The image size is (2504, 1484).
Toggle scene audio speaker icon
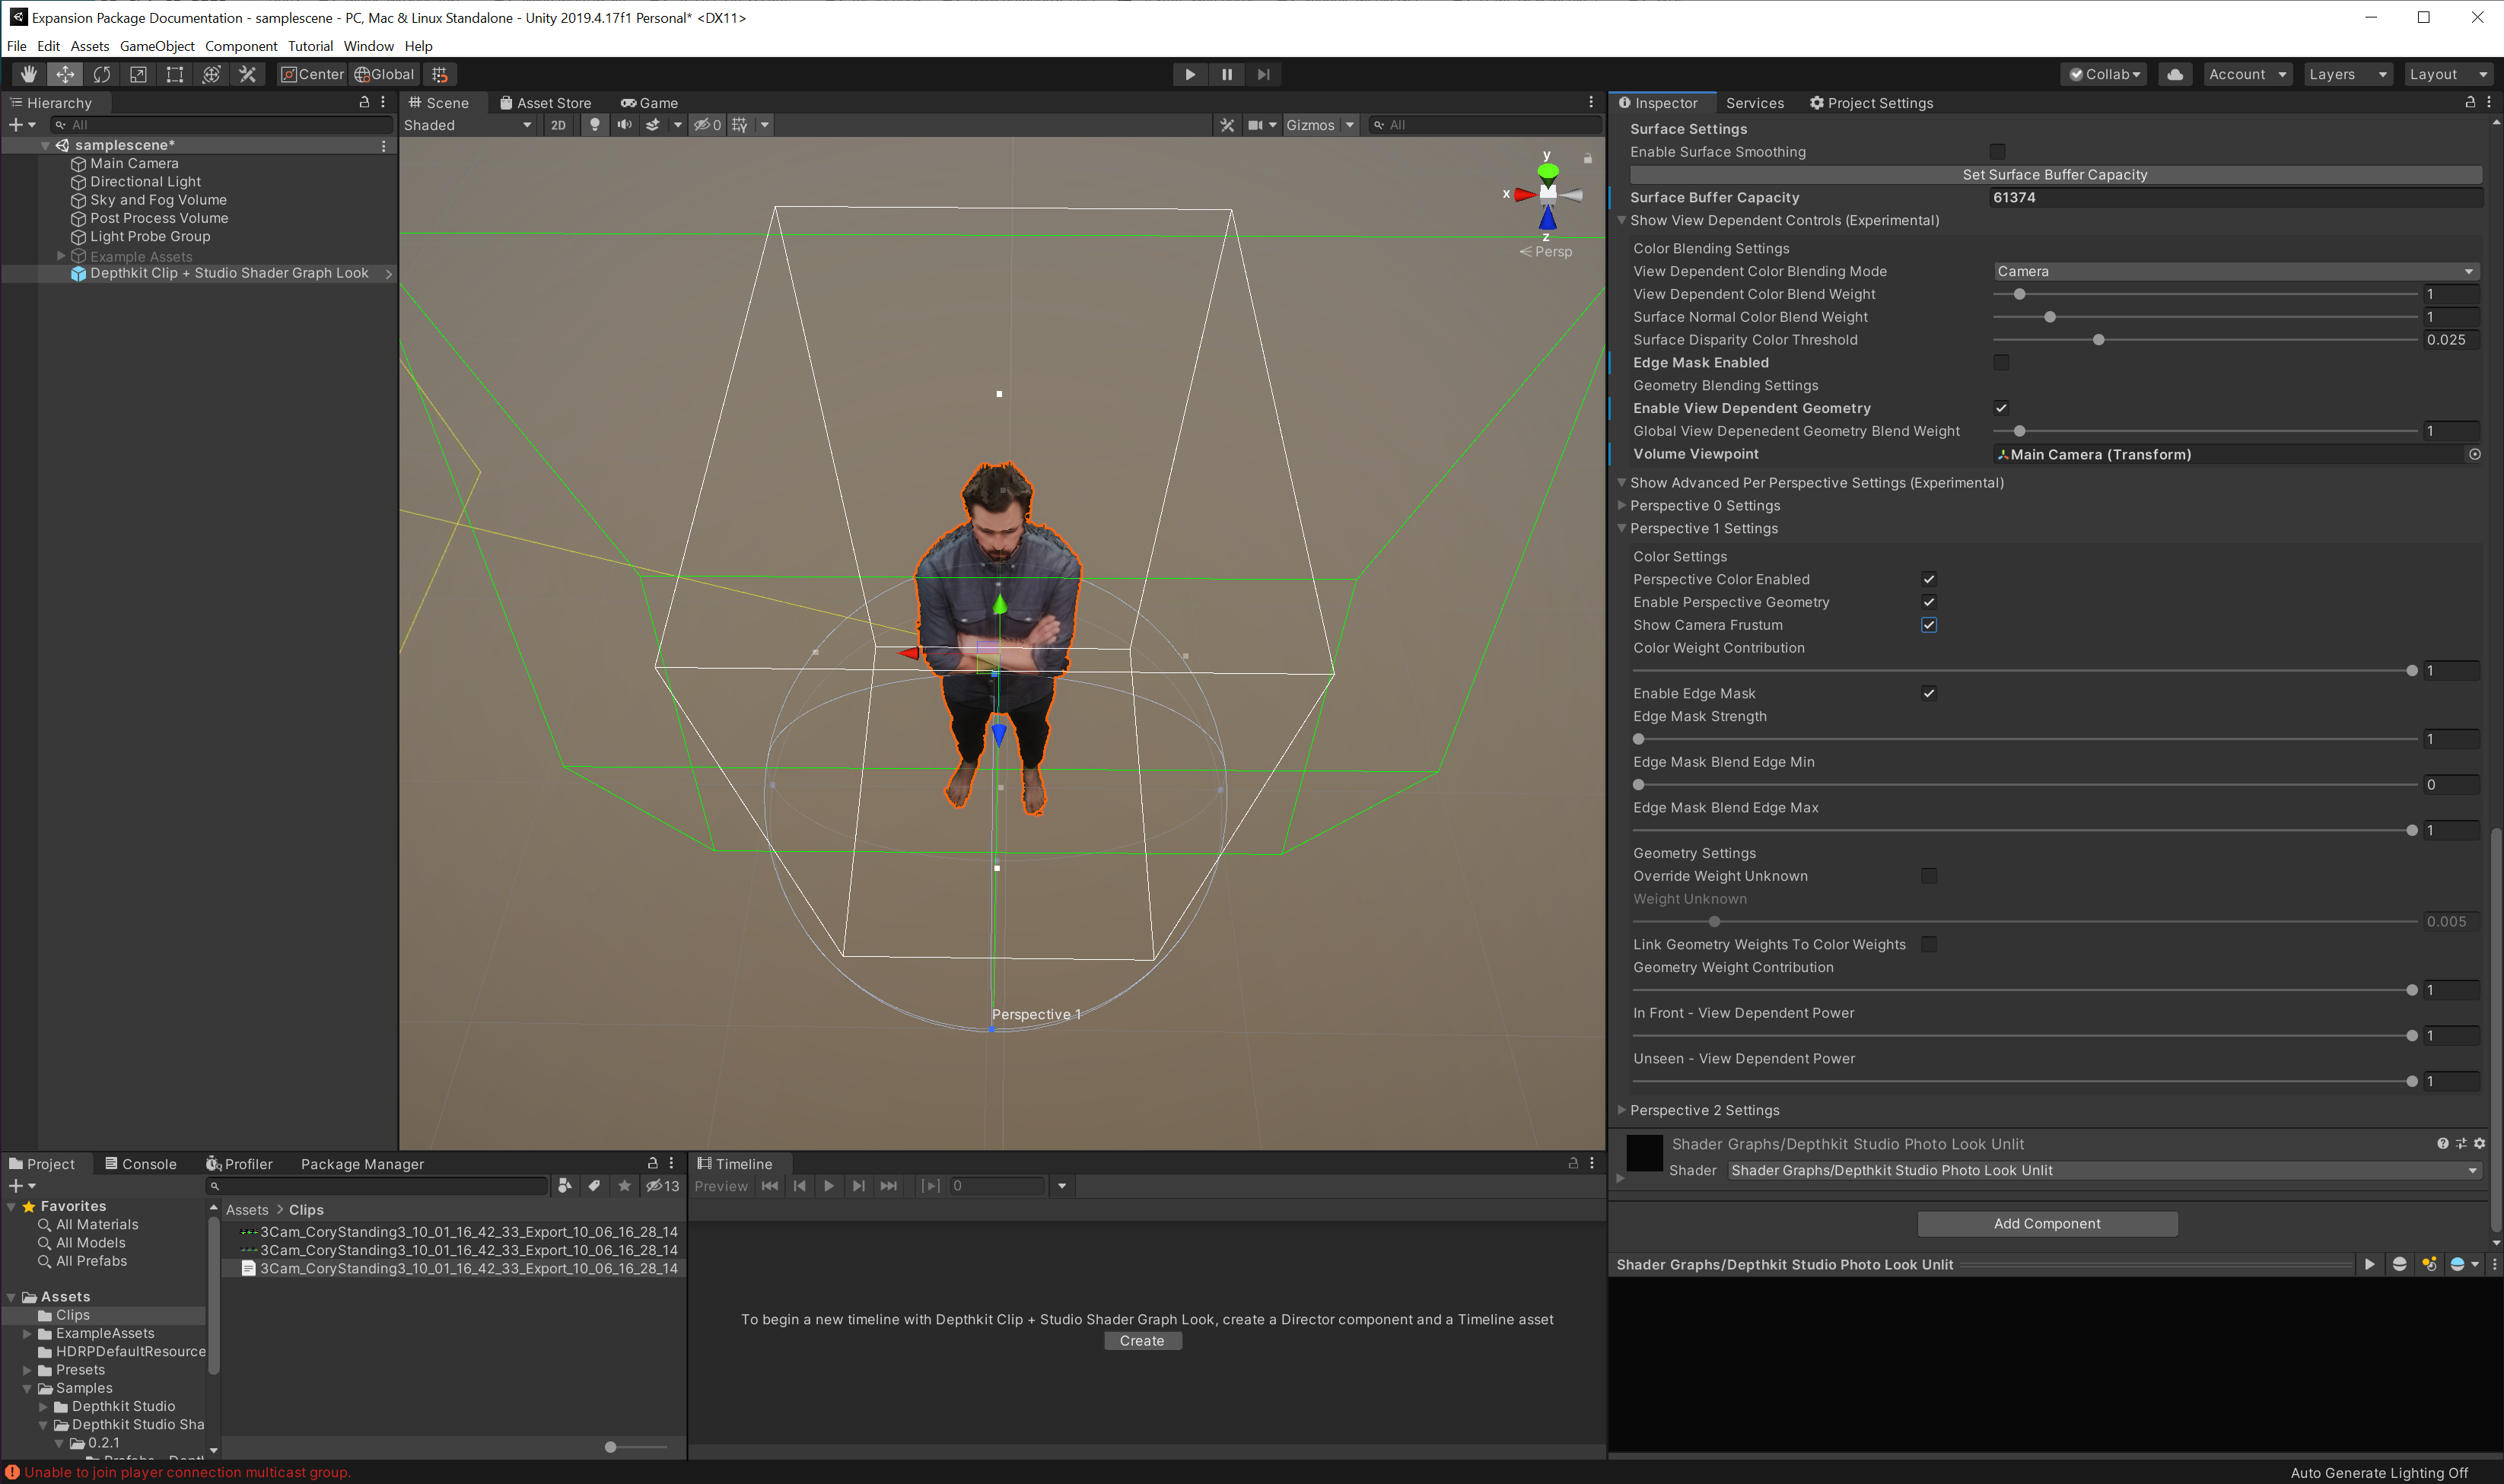pos(624,125)
